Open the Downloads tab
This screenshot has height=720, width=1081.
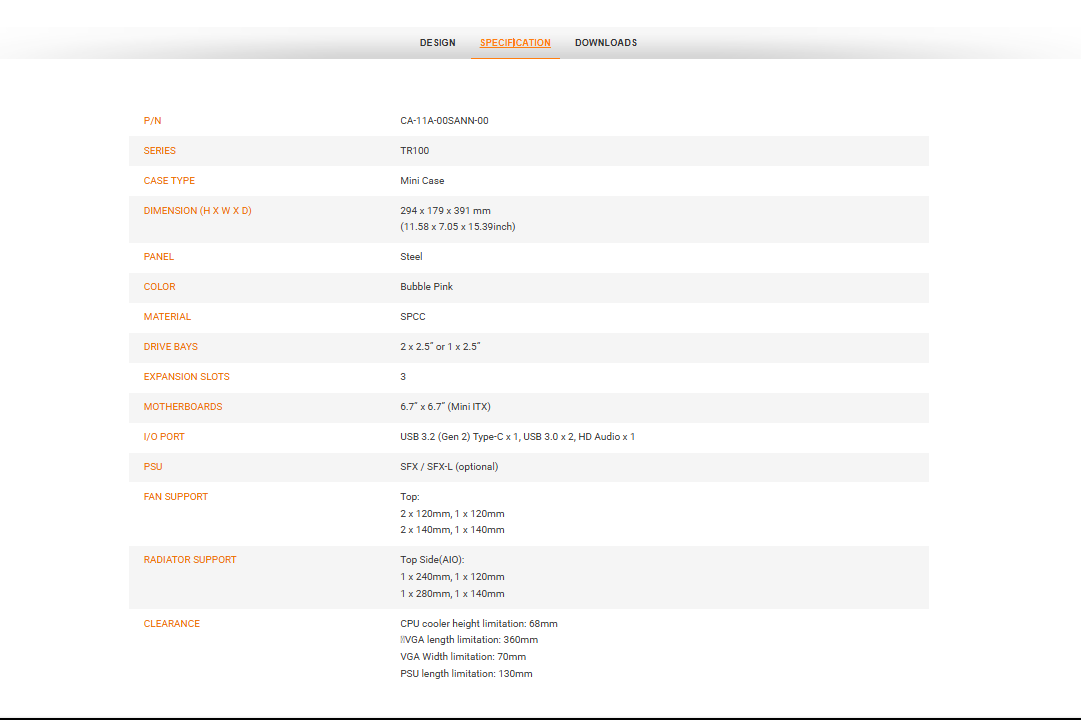(x=605, y=43)
